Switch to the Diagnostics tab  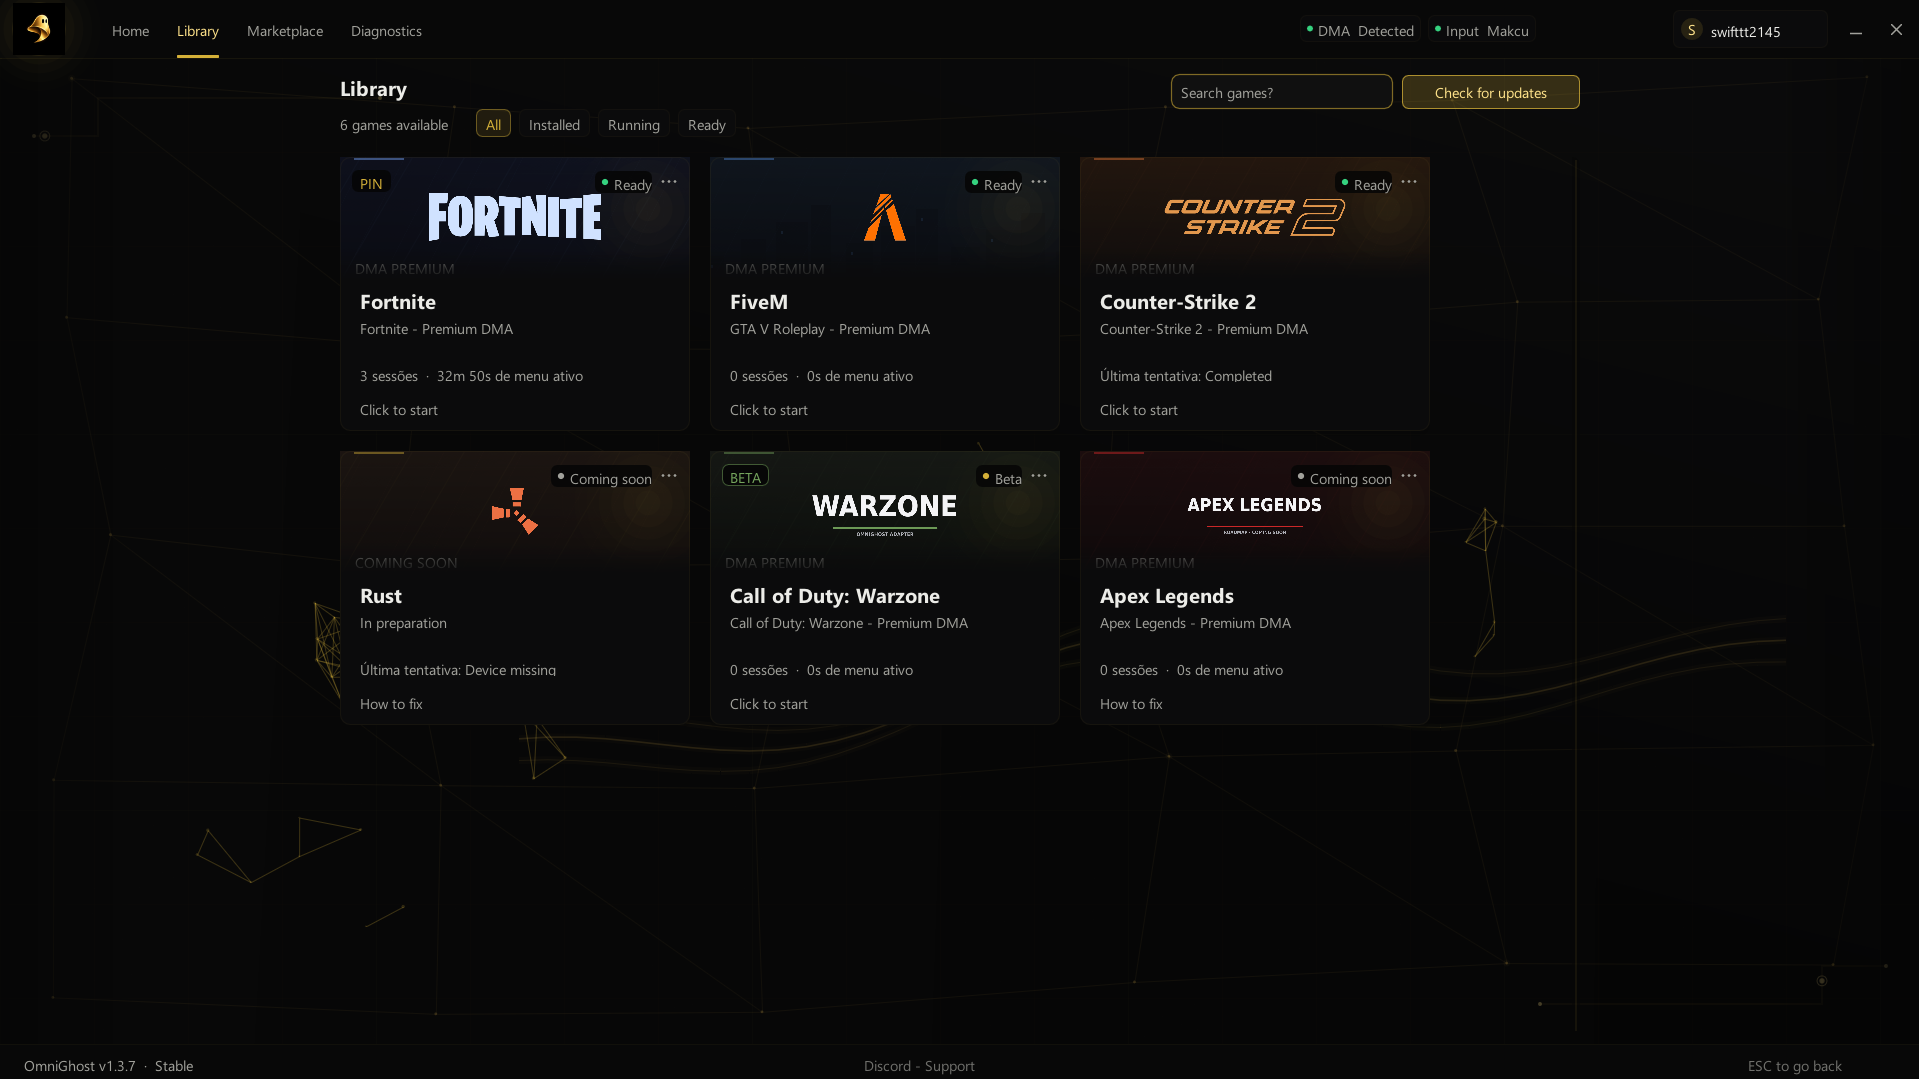(x=386, y=31)
